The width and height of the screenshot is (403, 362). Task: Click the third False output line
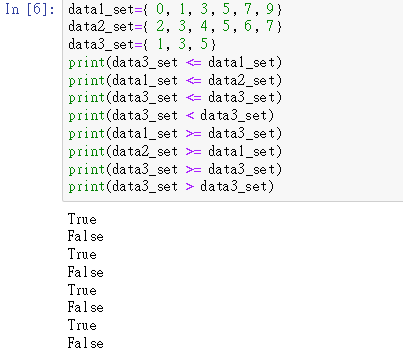(86, 307)
